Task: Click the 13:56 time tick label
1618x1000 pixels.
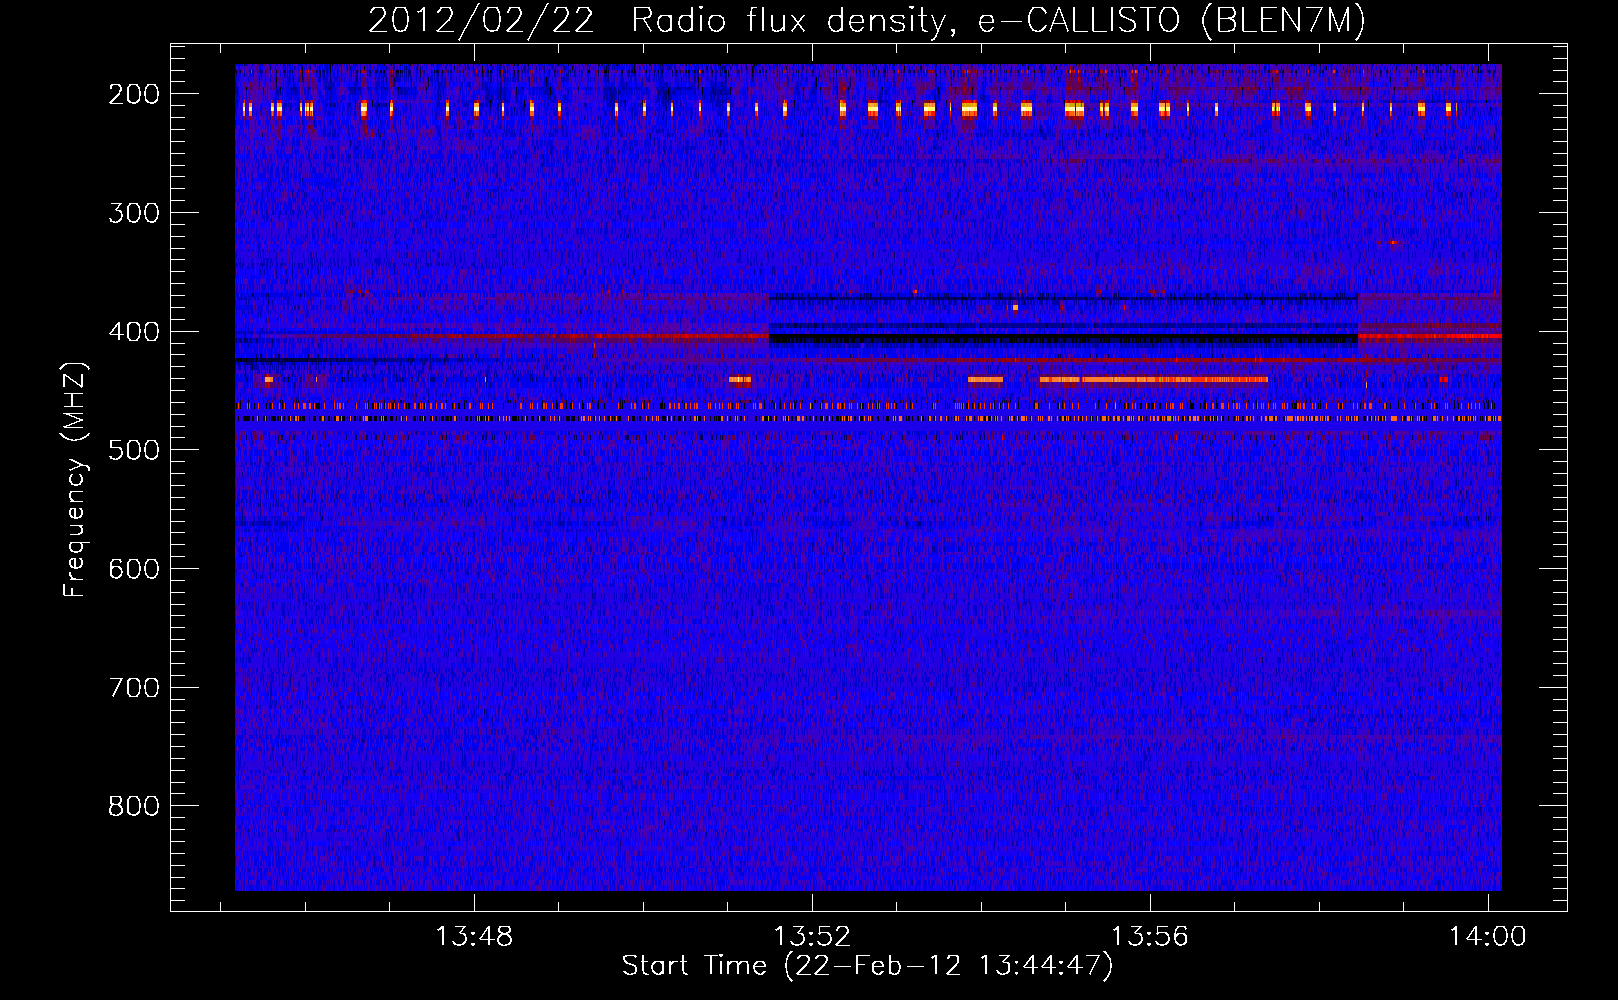Action: 1150,936
